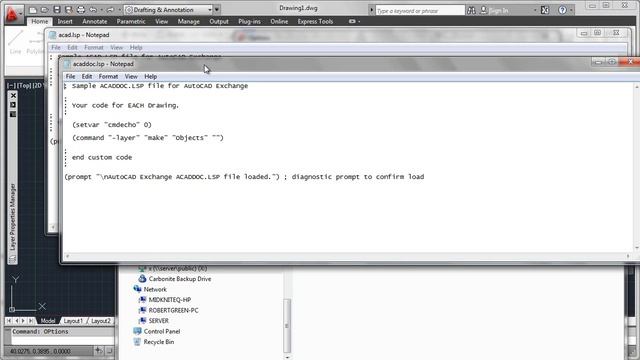Open the AutoCAD View ribbon tab
This screenshot has width=640, height=360.
162,21
